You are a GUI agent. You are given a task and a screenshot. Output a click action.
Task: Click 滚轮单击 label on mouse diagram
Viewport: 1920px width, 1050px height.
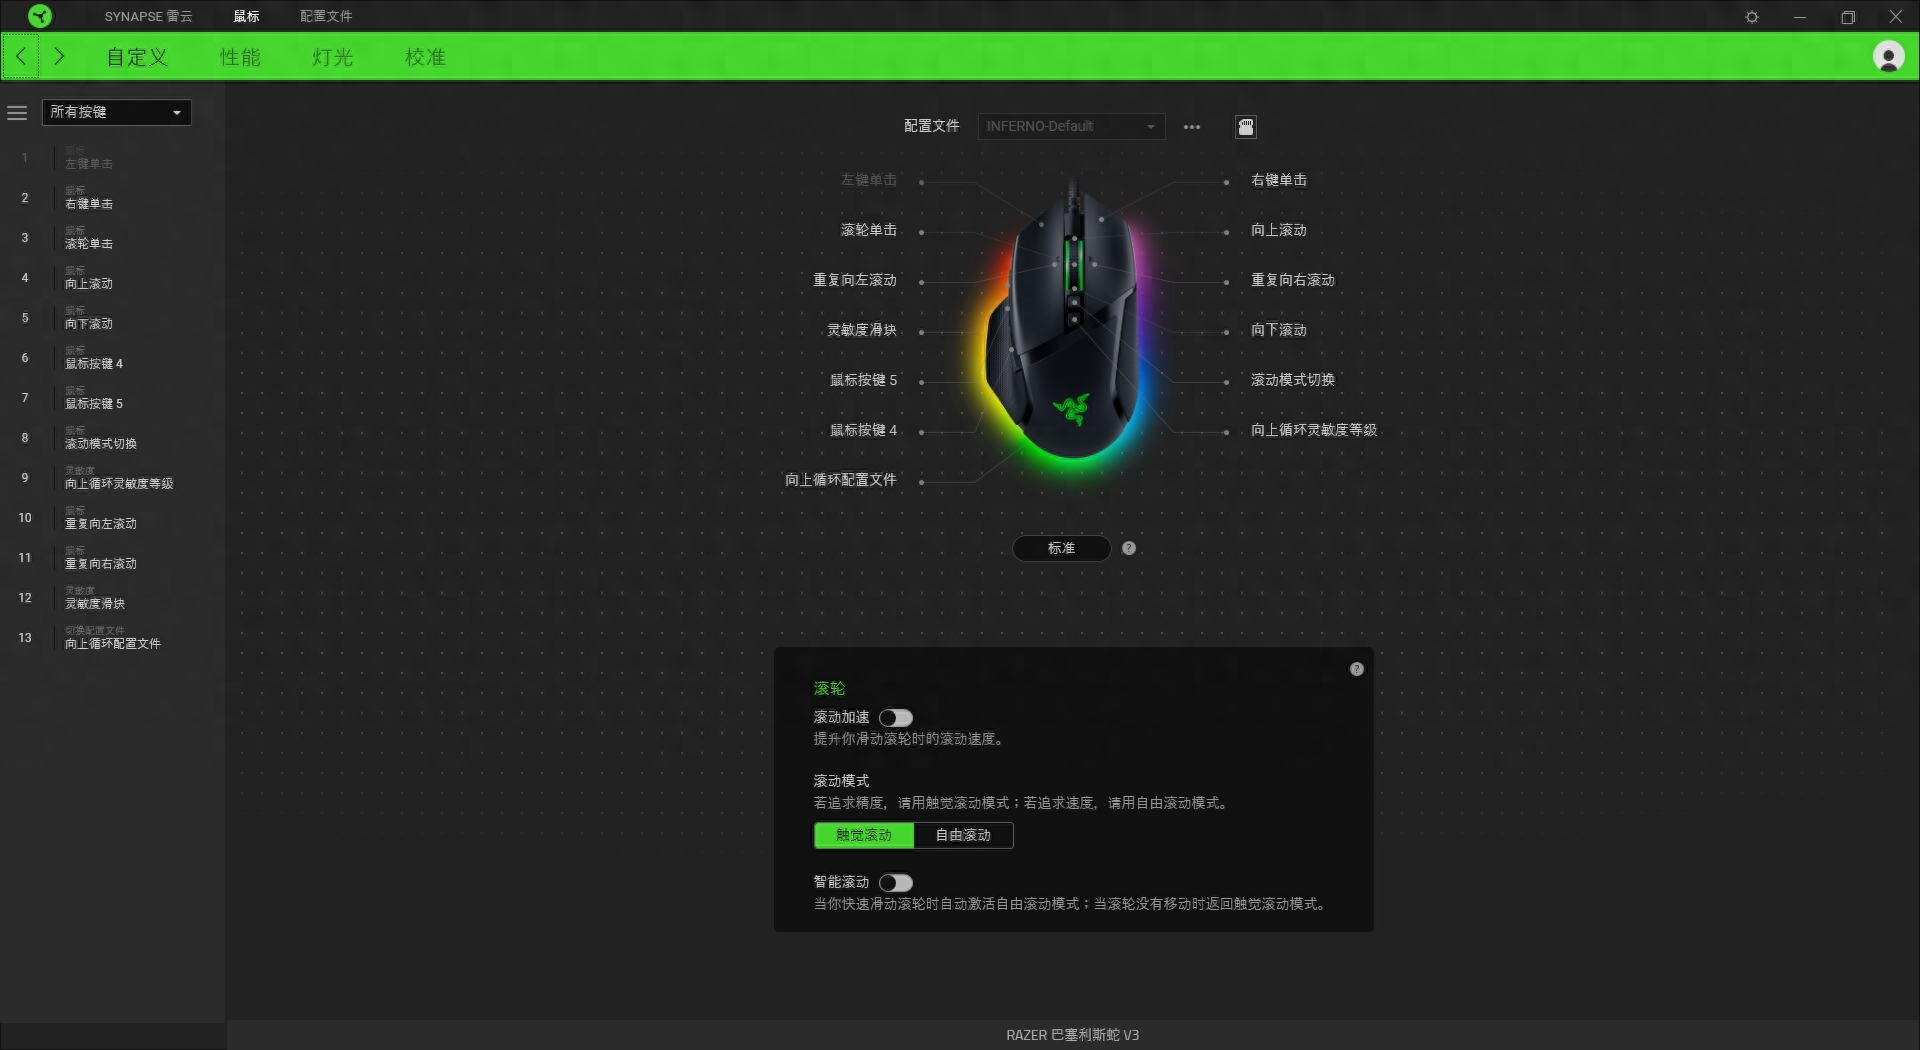click(868, 230)
